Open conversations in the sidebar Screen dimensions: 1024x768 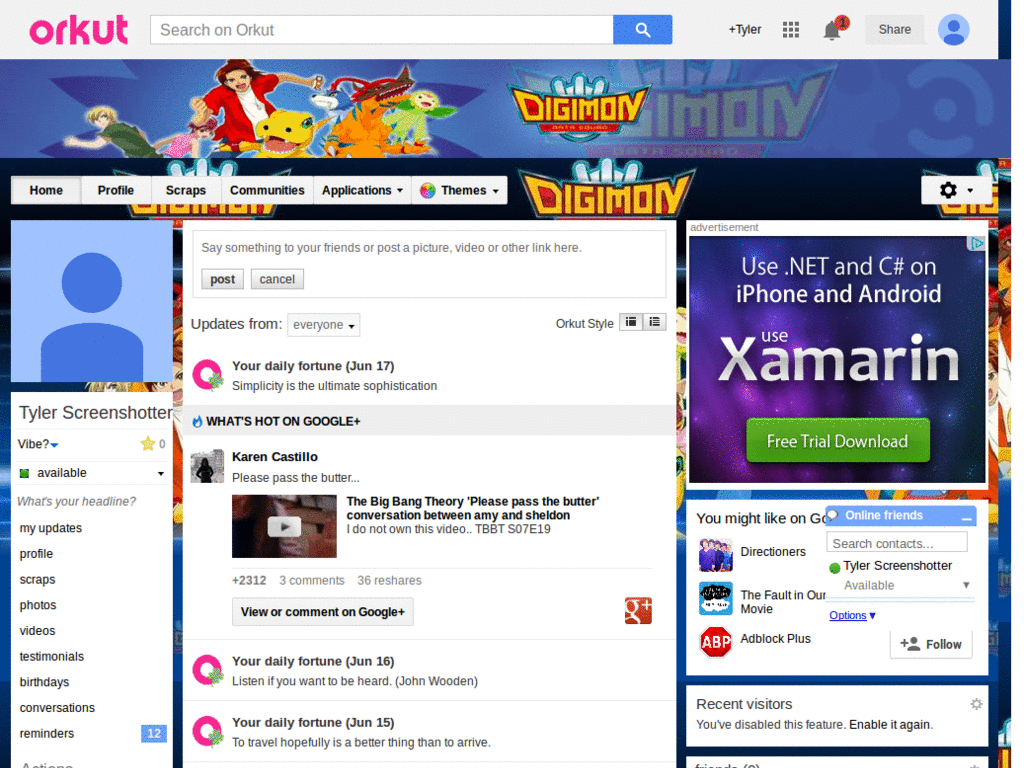57,708
